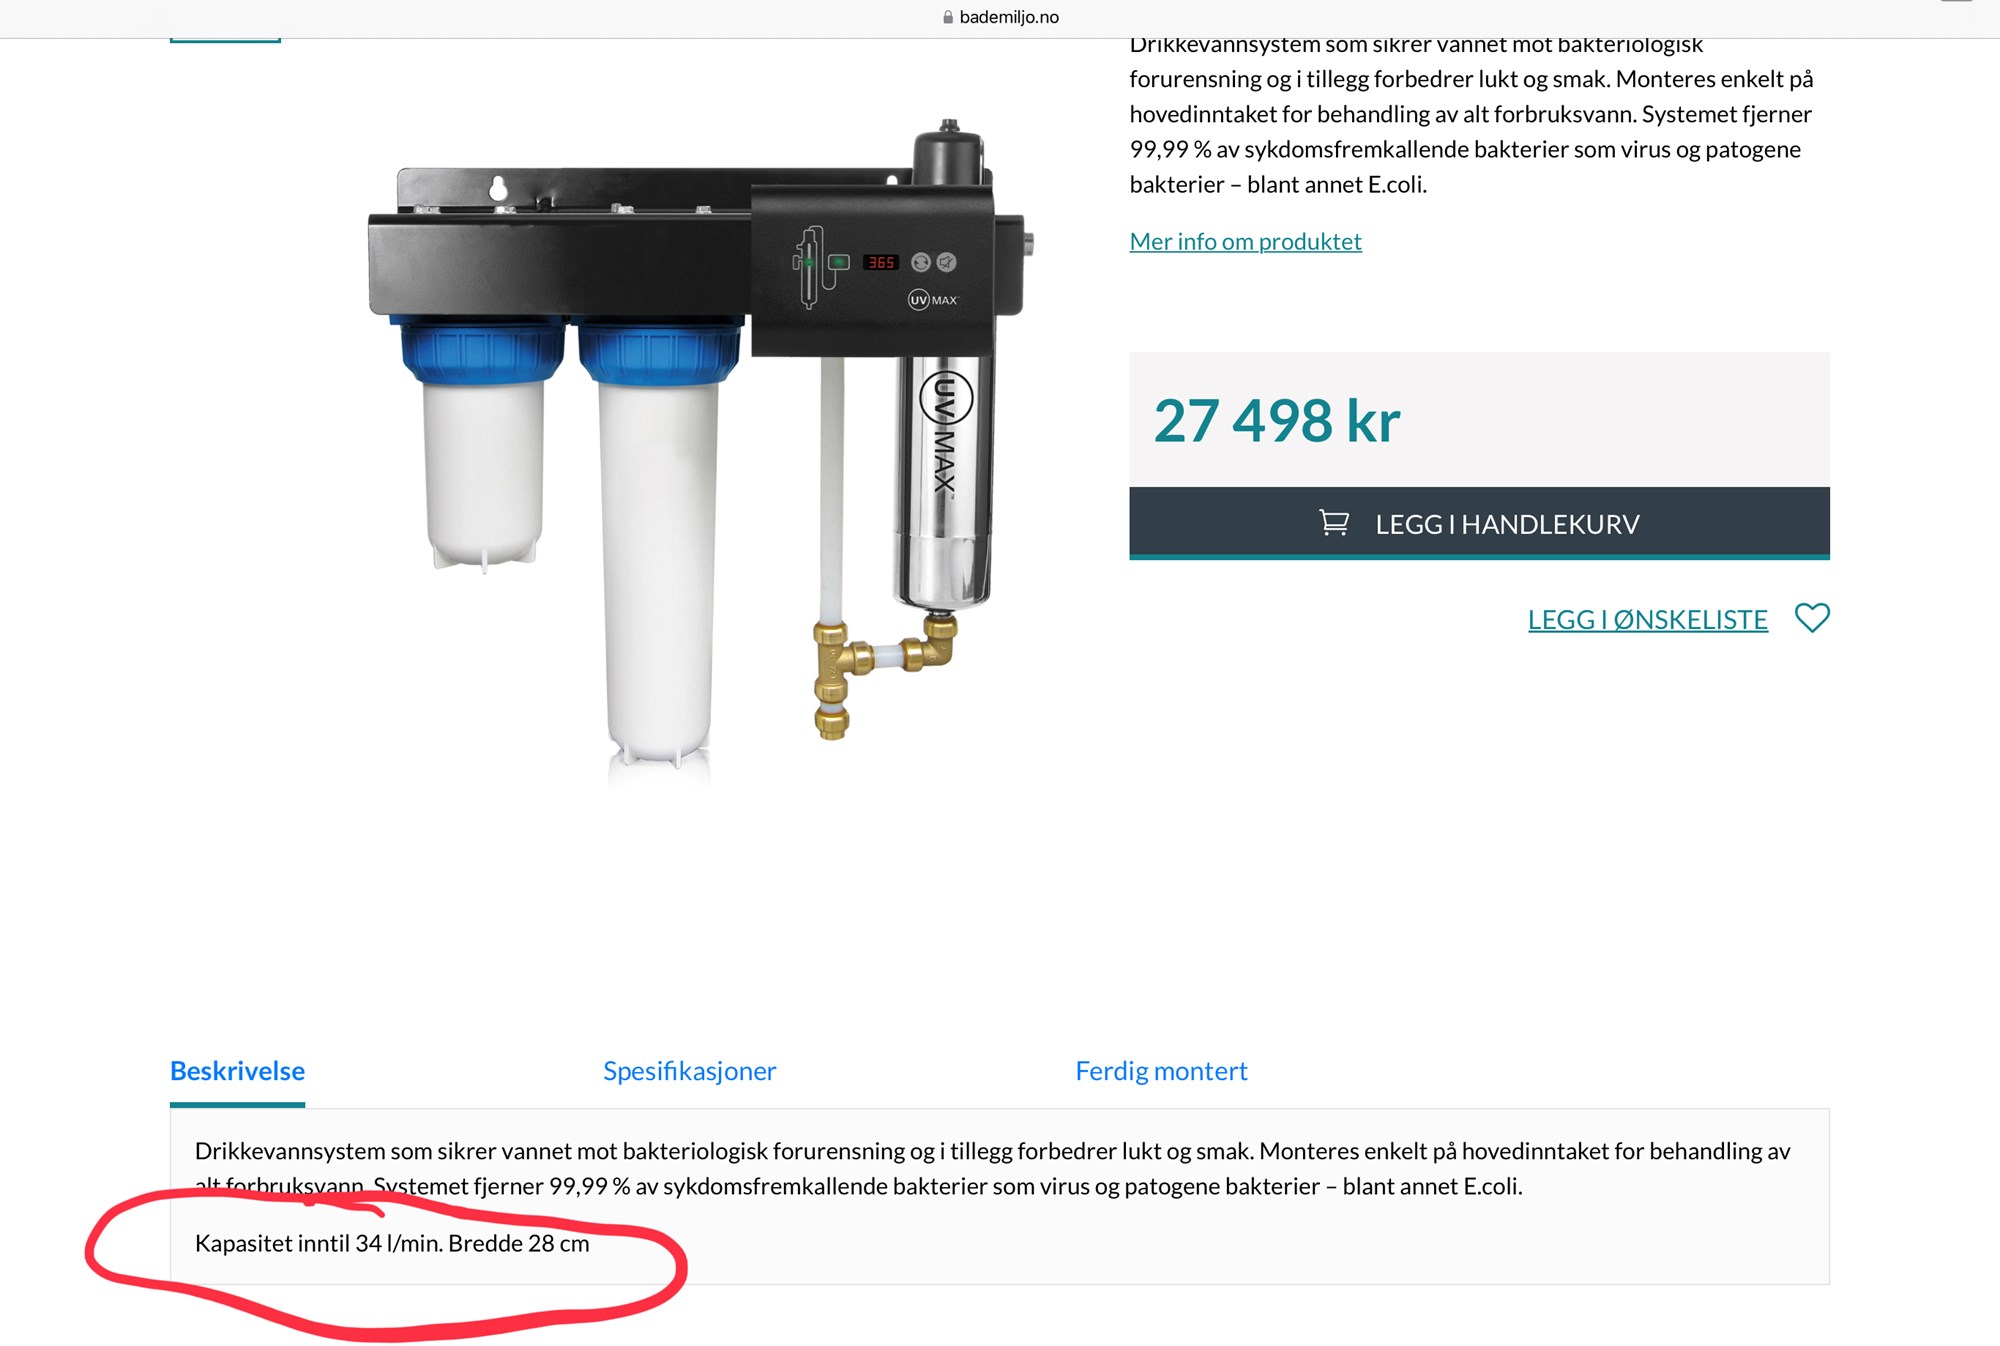Screen dimensions: 2000x1346
Task: Click the Kapasitet inntil 34 l/min text
Action: (x=319, y=1243)
